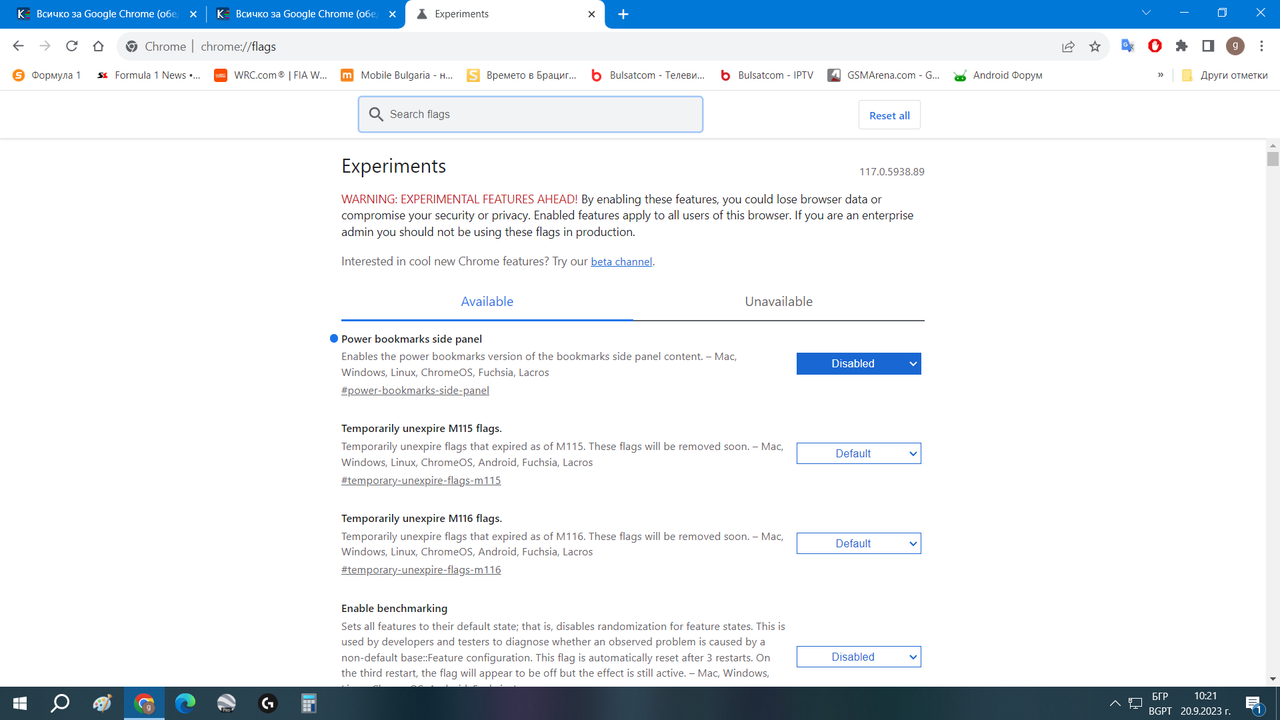Click the network status tray icon
The height and width of the screenshot is (720, 1280).
pyautogui.click(x=1135, y=703)
